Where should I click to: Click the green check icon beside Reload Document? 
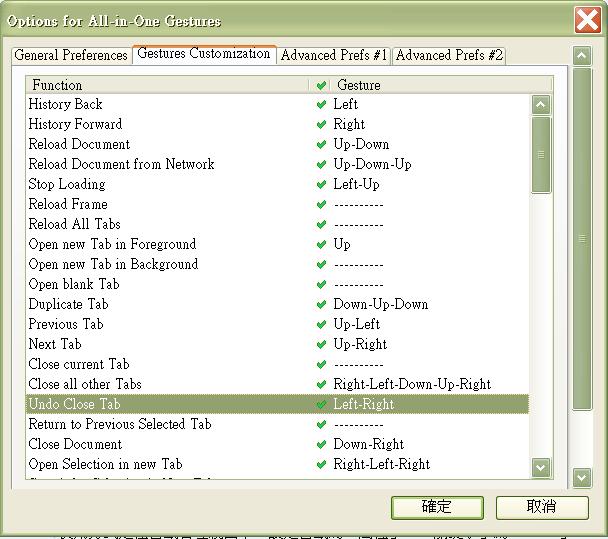pyautogui.click(x=321, y=144)
